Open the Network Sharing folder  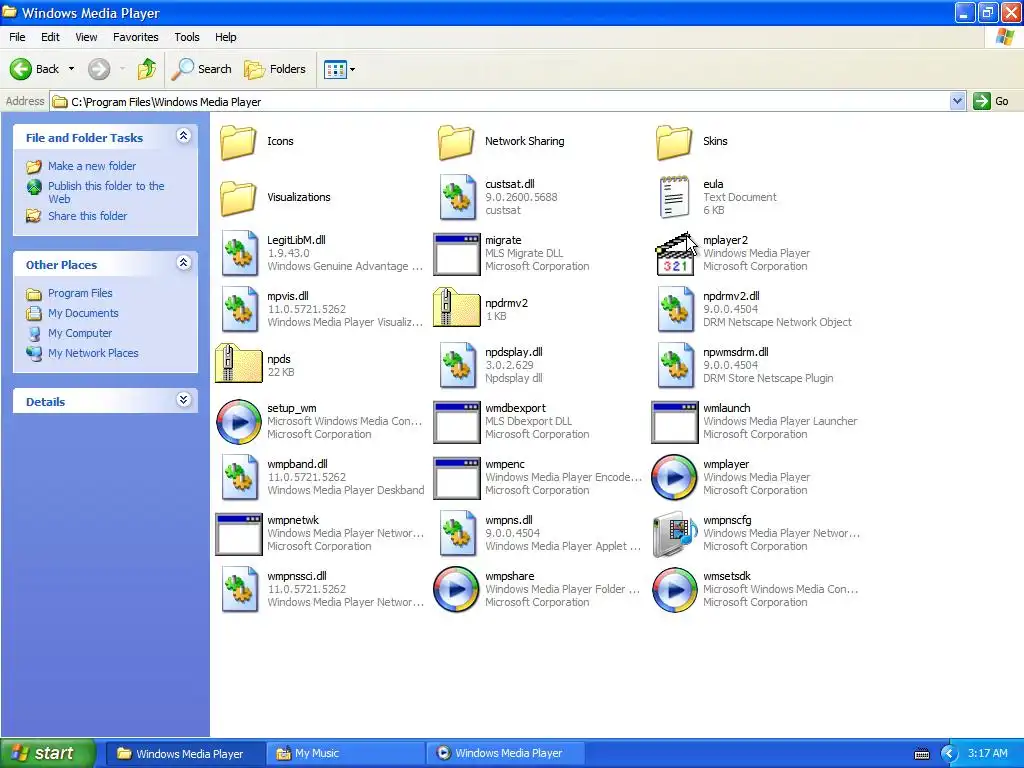coord(456,142)
